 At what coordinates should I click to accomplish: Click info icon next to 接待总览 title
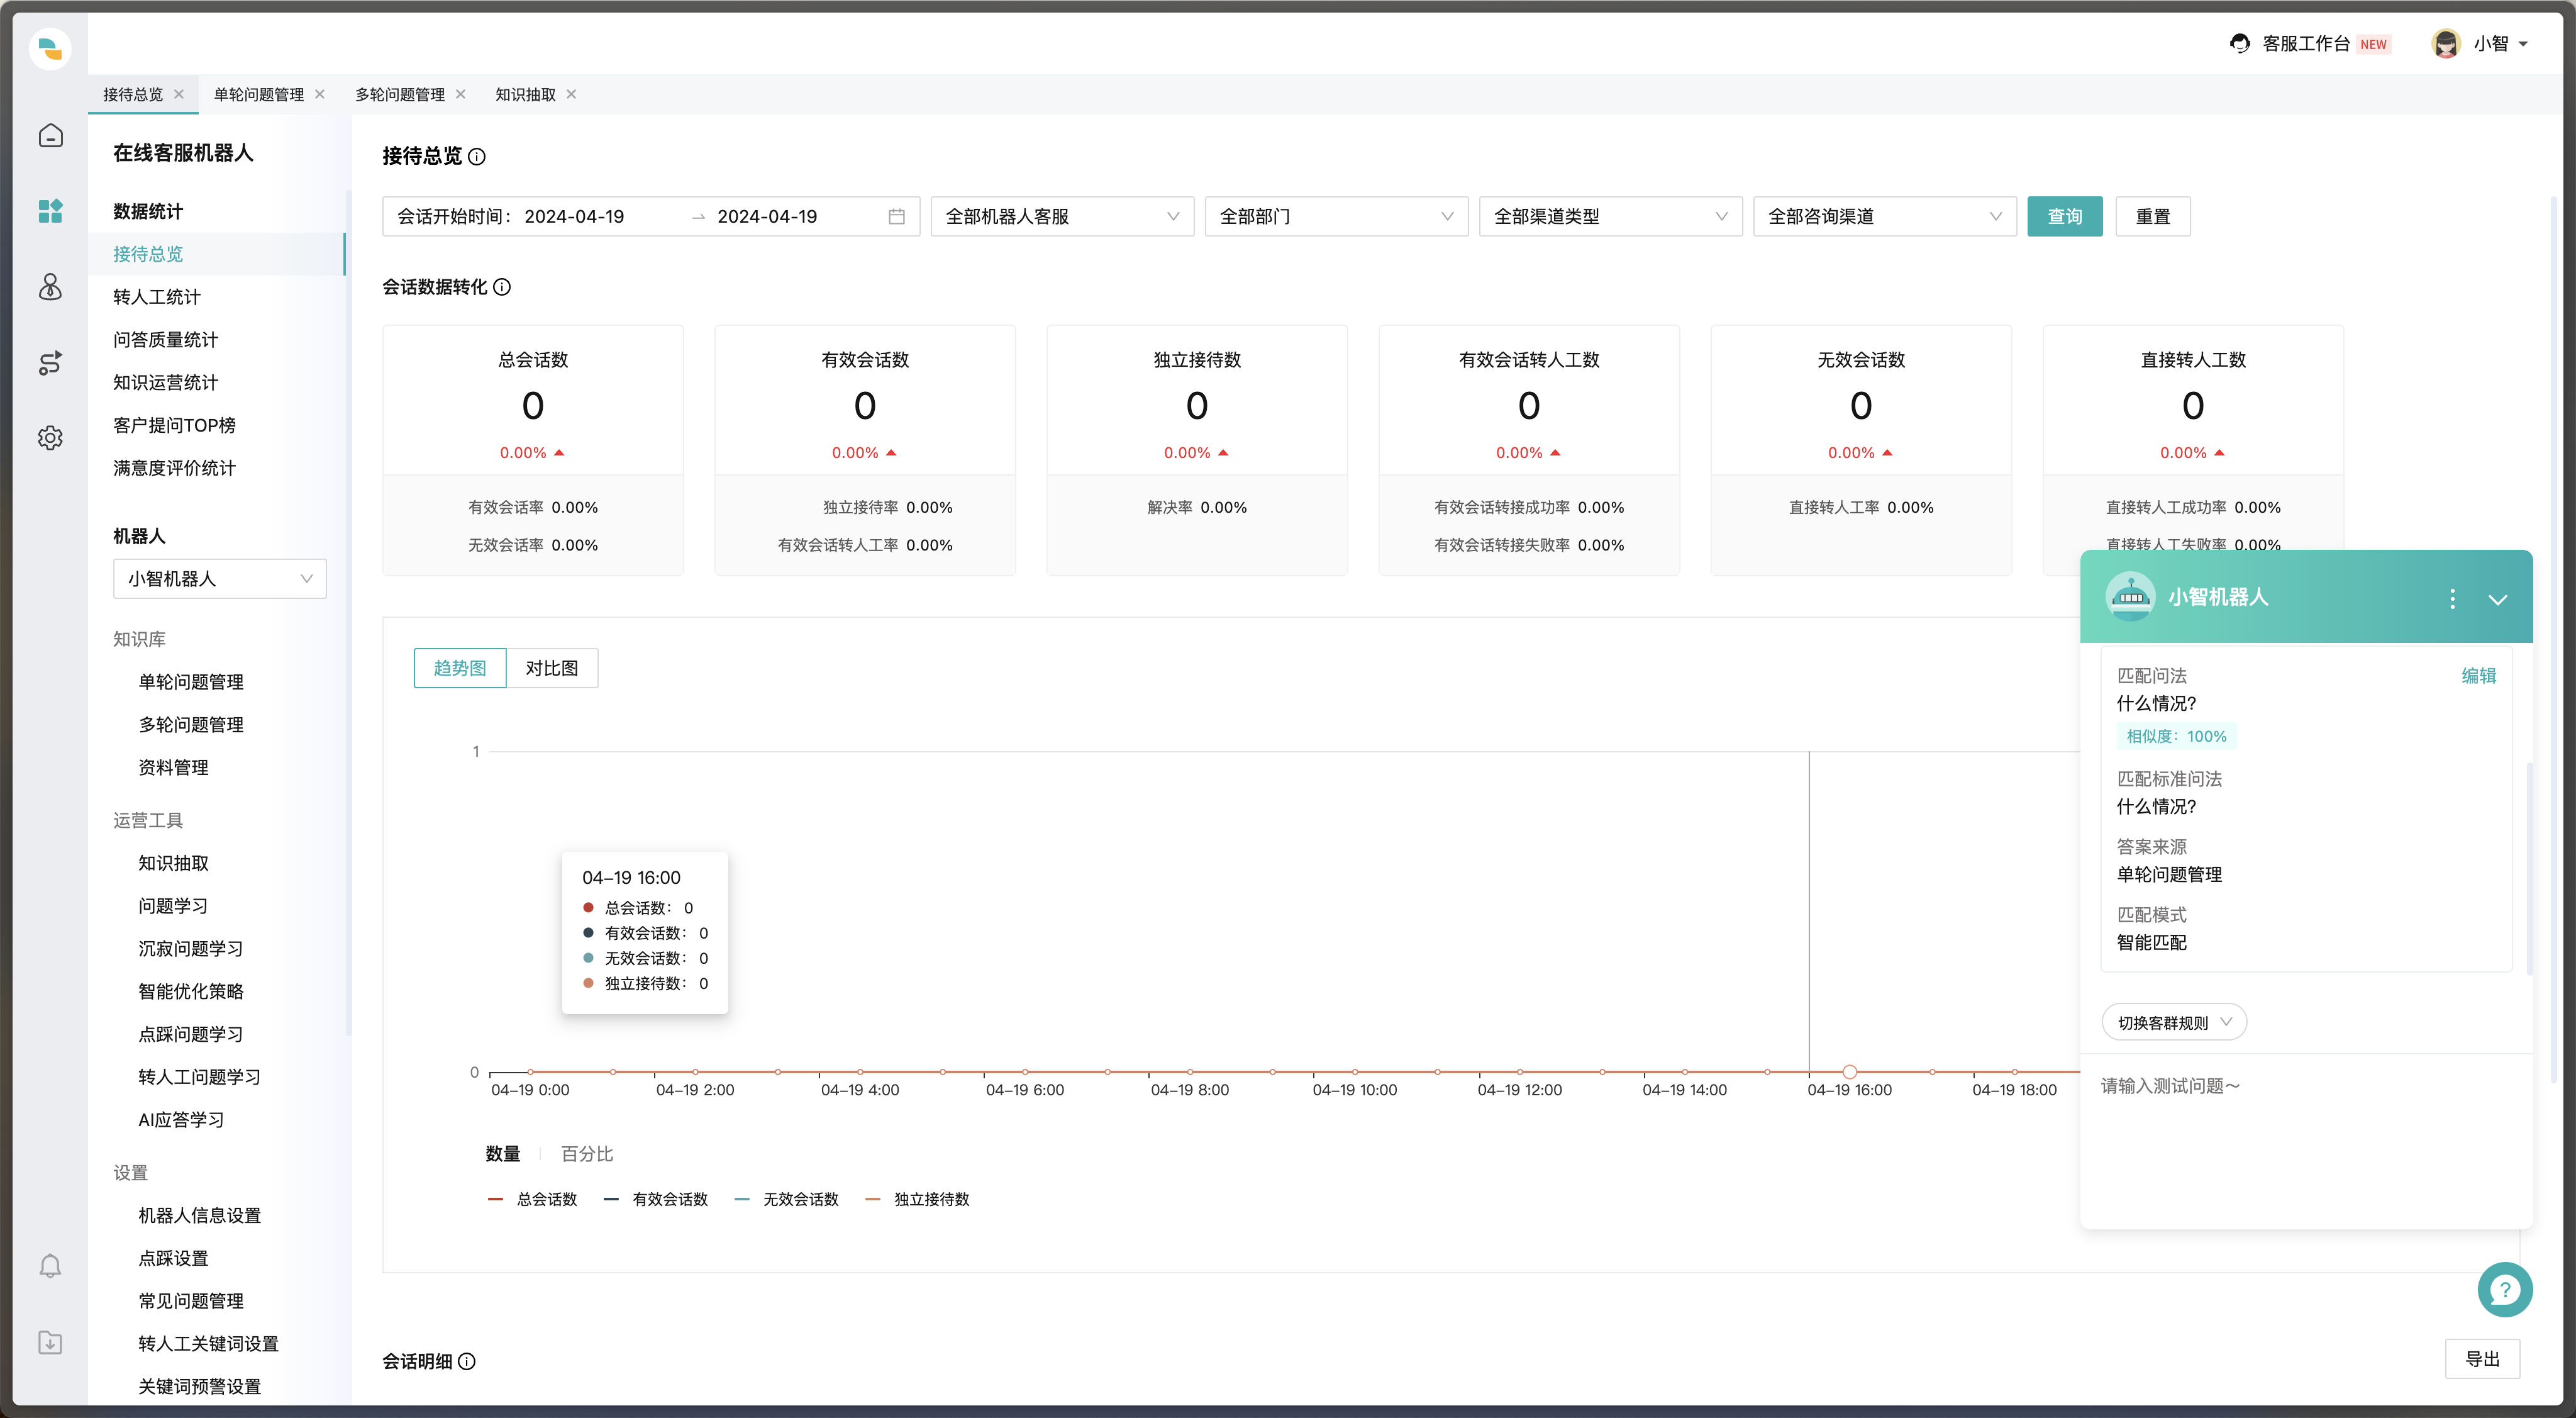tap(477, 157)
